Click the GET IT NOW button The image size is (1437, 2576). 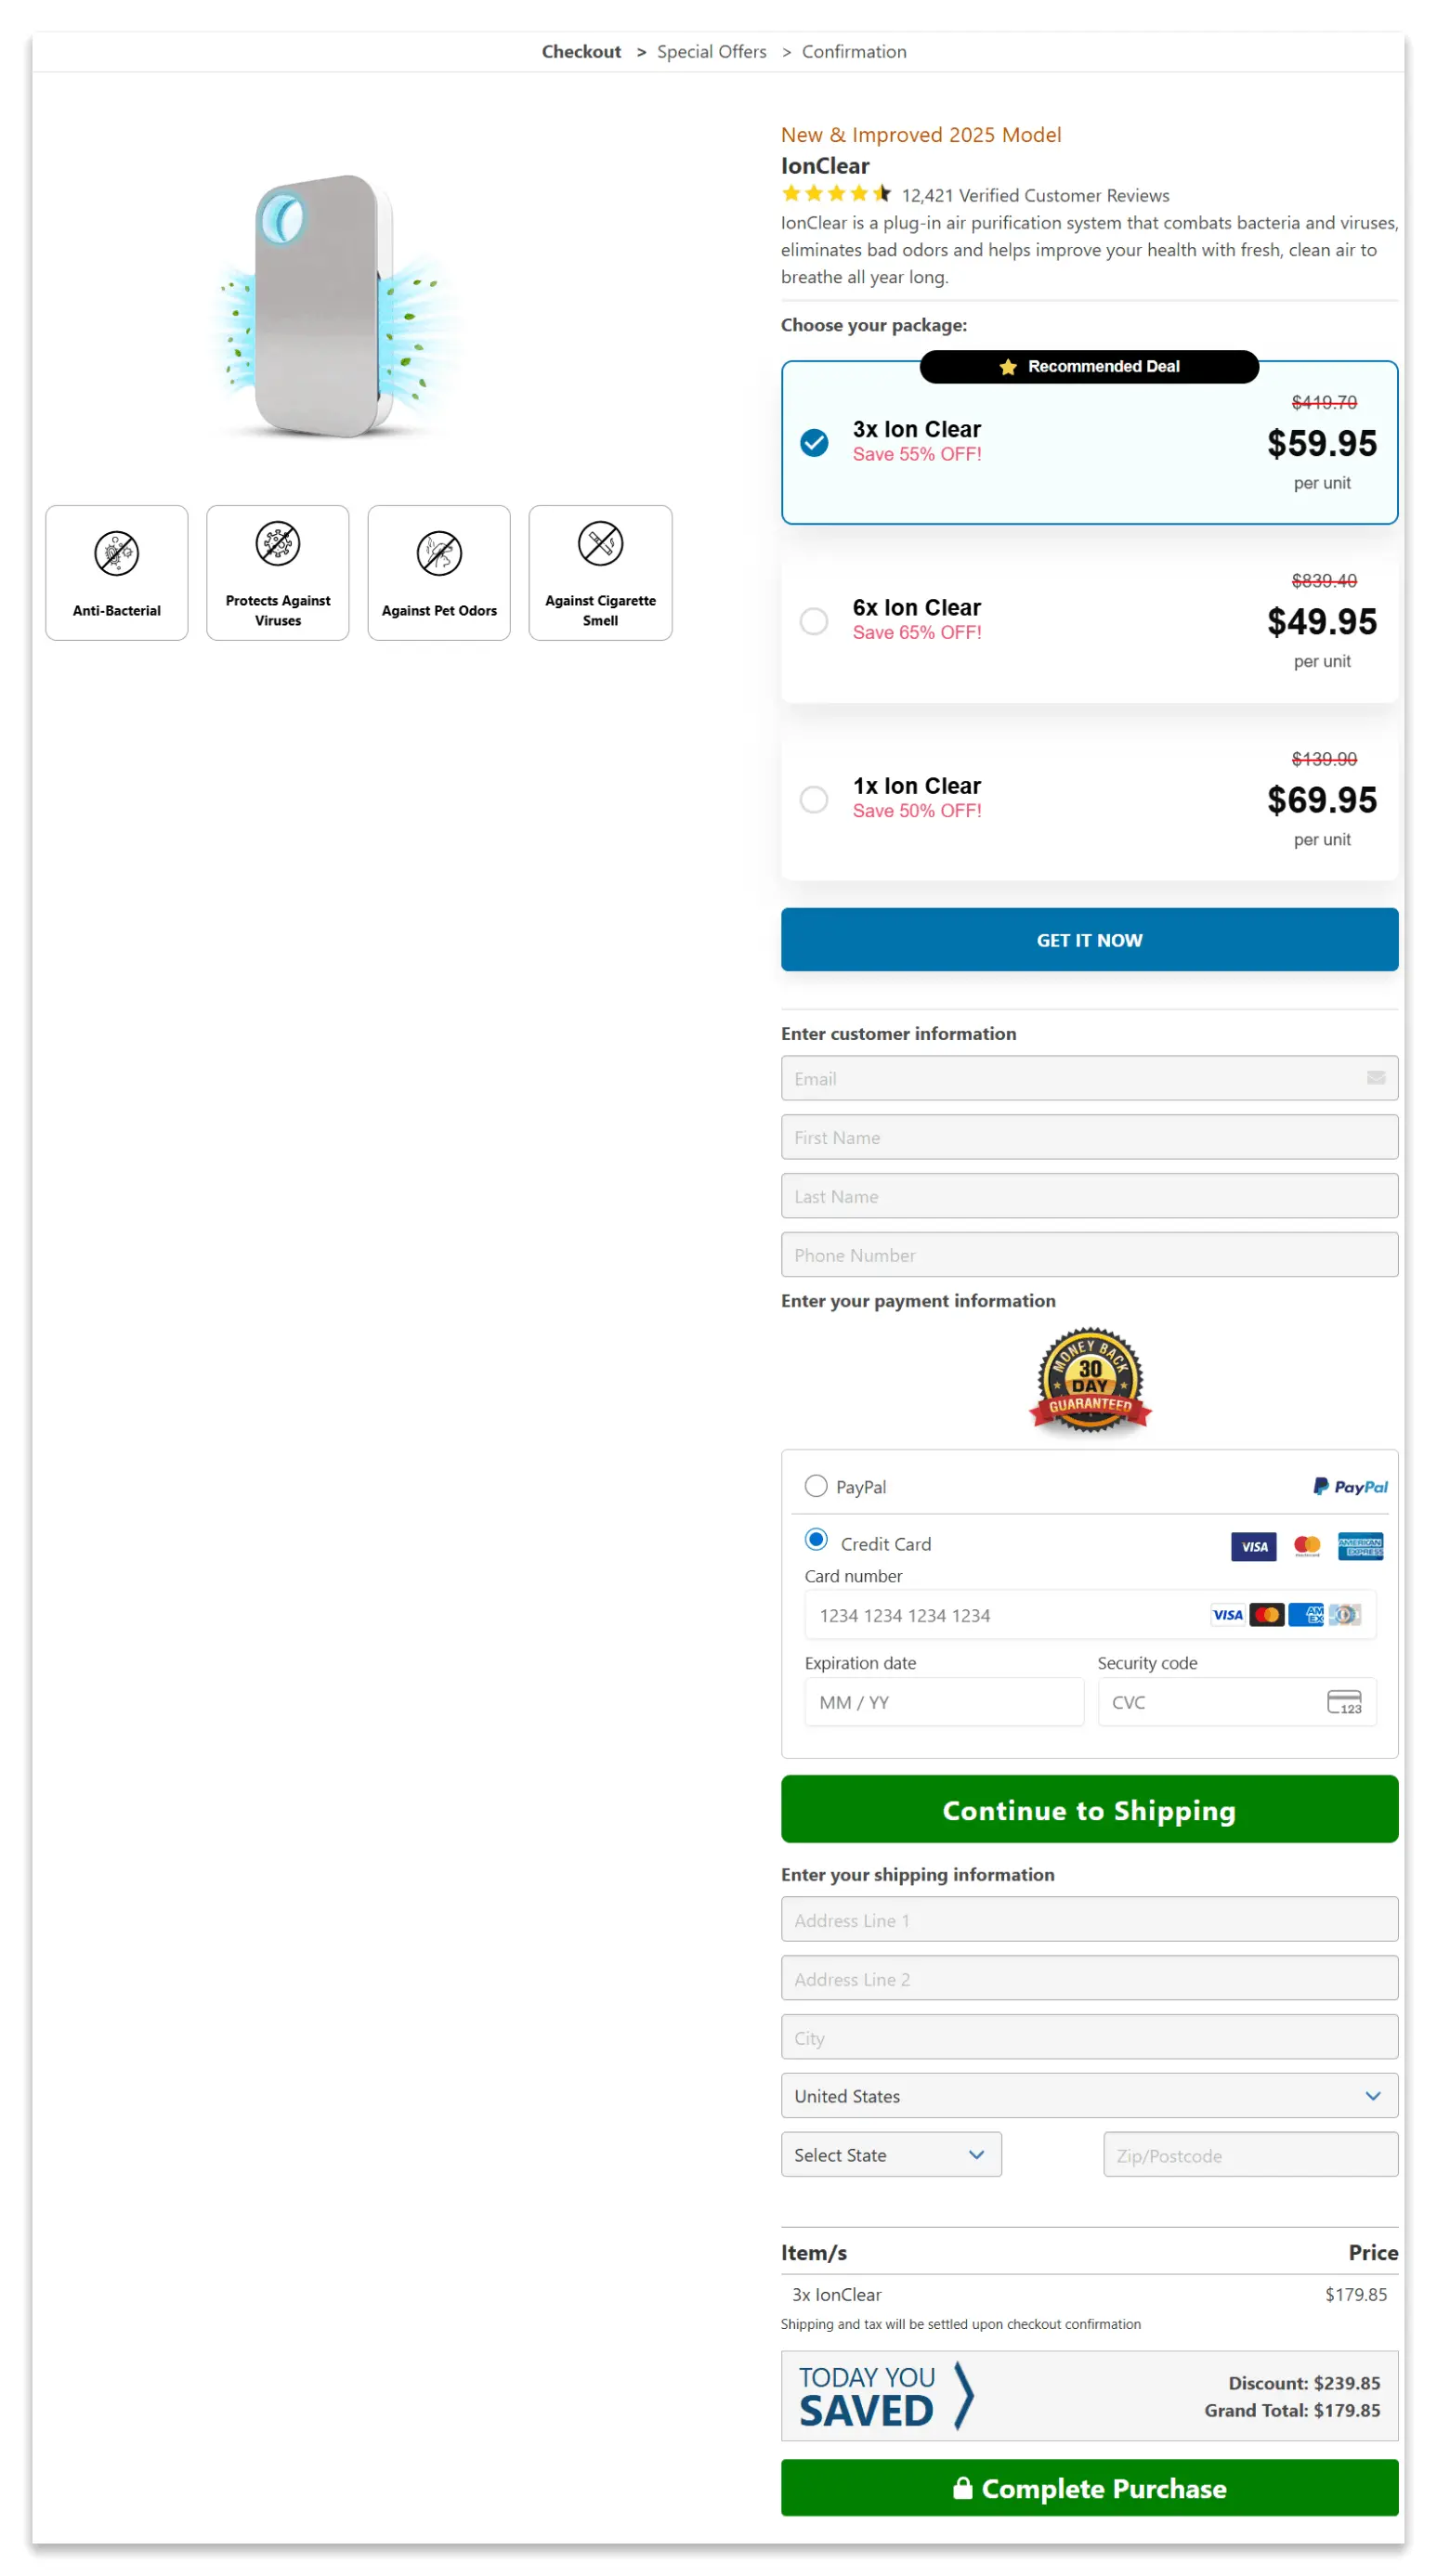coord(1089,940)
